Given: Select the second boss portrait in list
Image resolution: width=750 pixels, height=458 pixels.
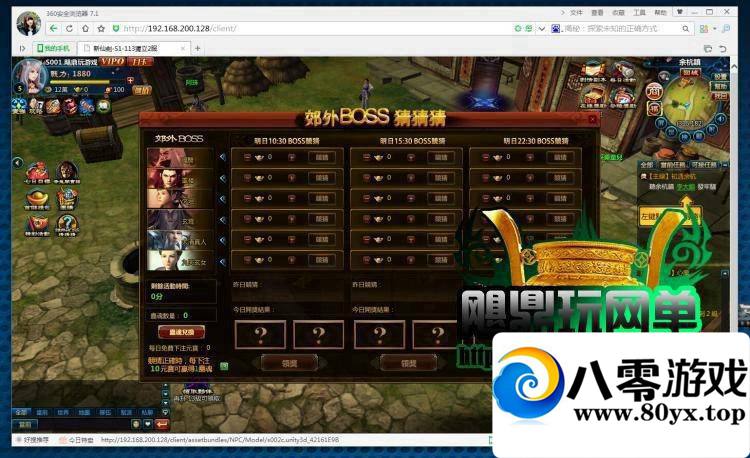Looking at the screenshot, I should pyautogui.click(x=180, y=178).
